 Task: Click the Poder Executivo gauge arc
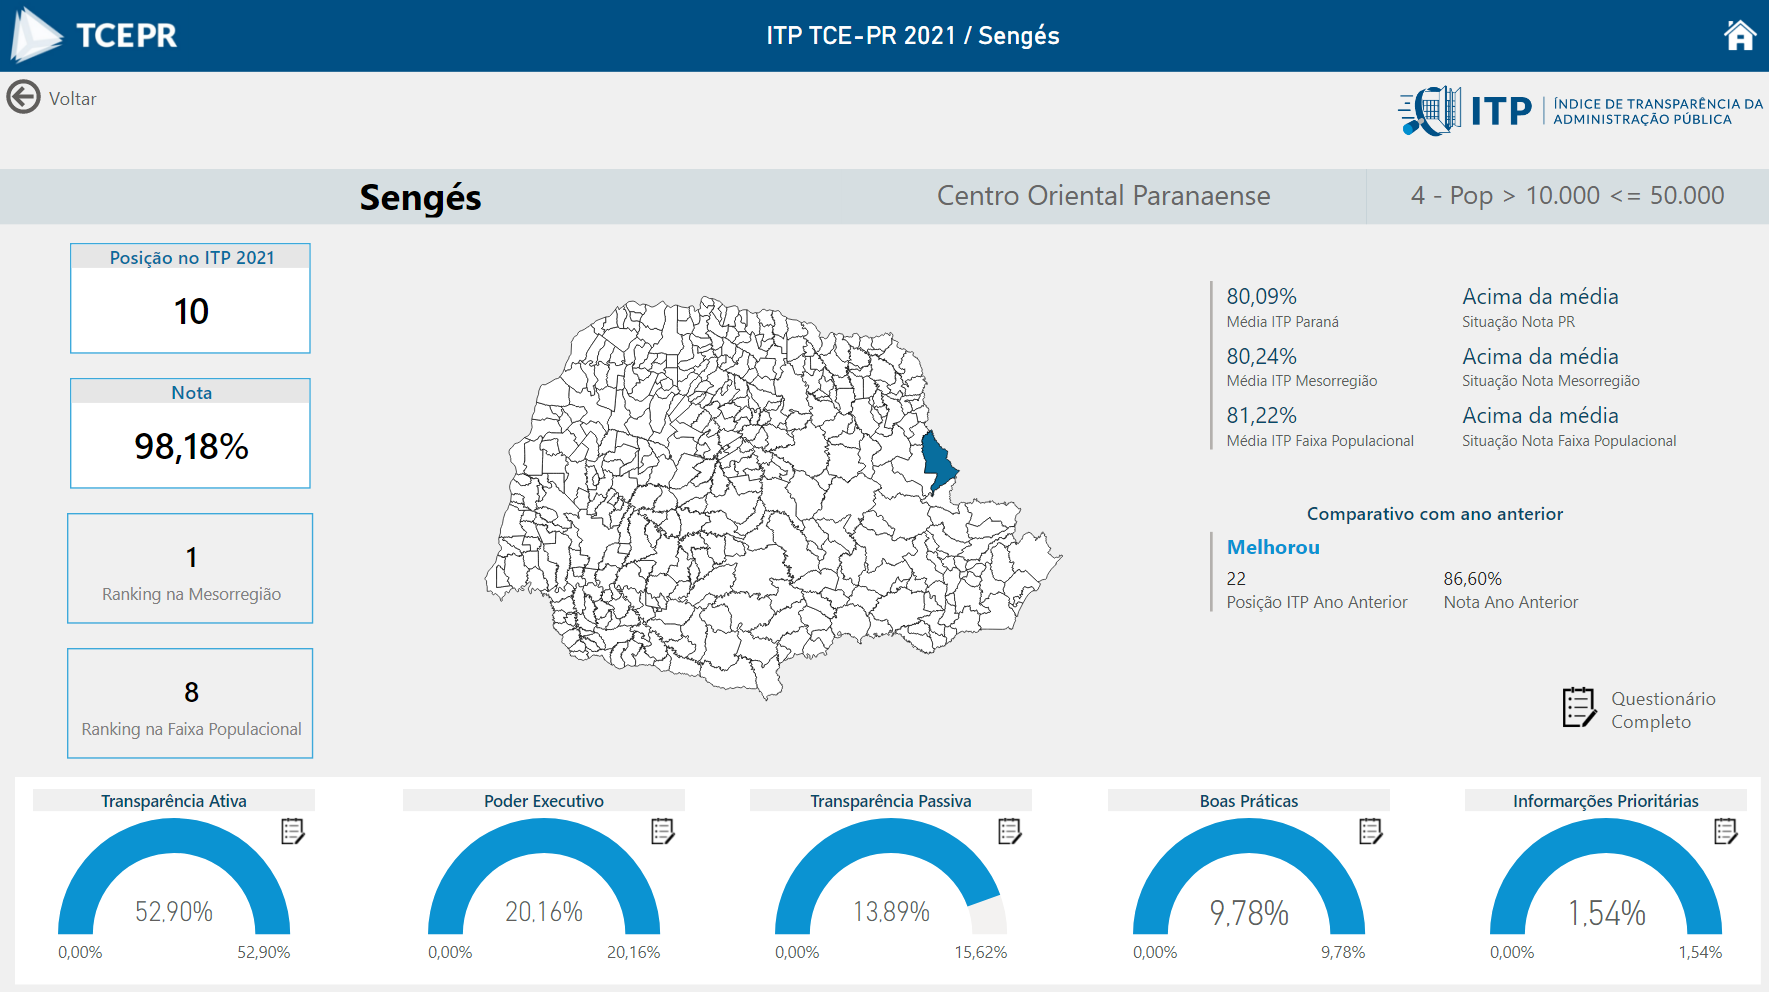(544, 836)
